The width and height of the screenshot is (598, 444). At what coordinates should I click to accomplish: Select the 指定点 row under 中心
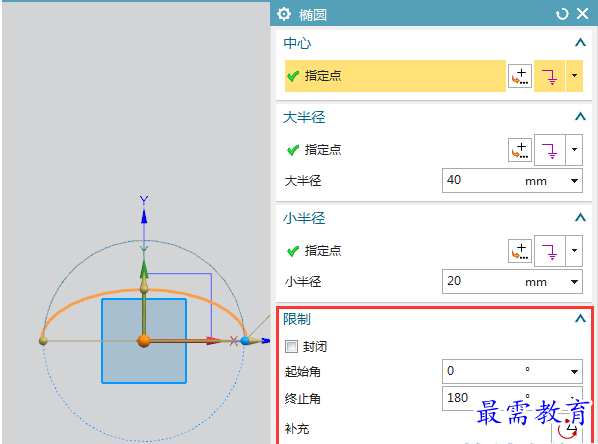pos(395,76)
